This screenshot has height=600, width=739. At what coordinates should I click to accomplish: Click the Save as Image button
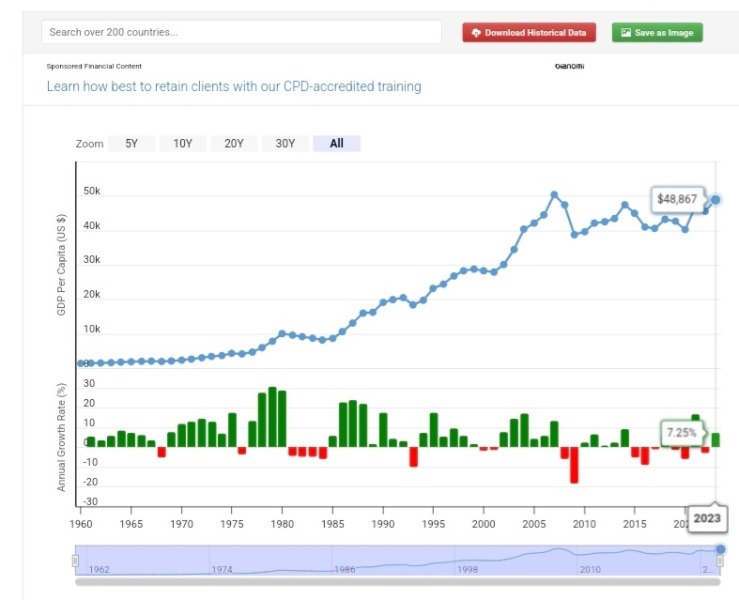coord(657,33)
